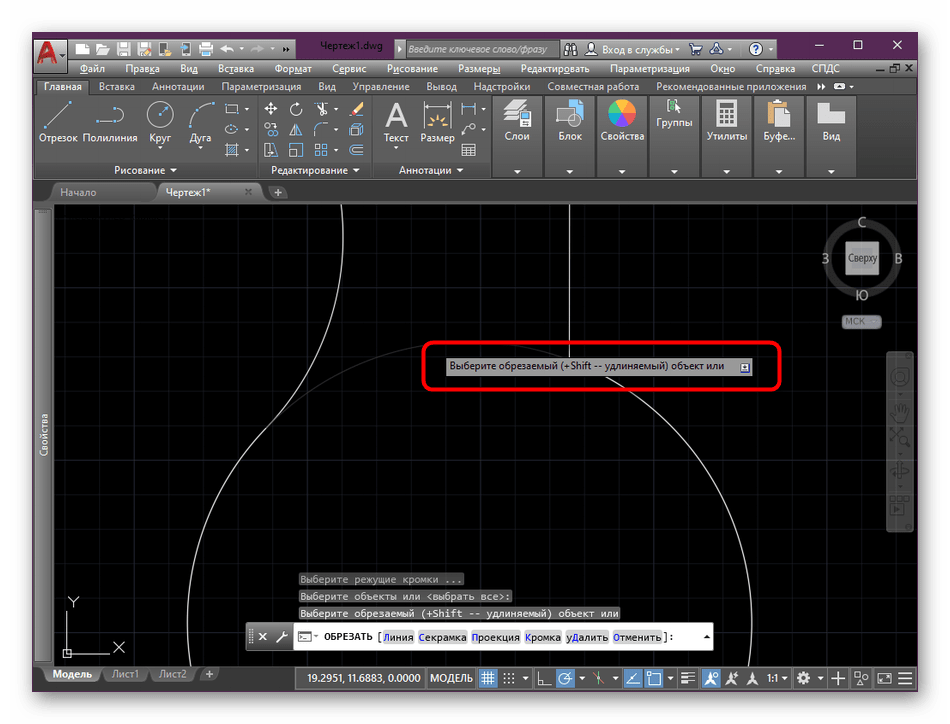Choose the Кромка option in command line
950x724 pixels.
click(542, 637)
